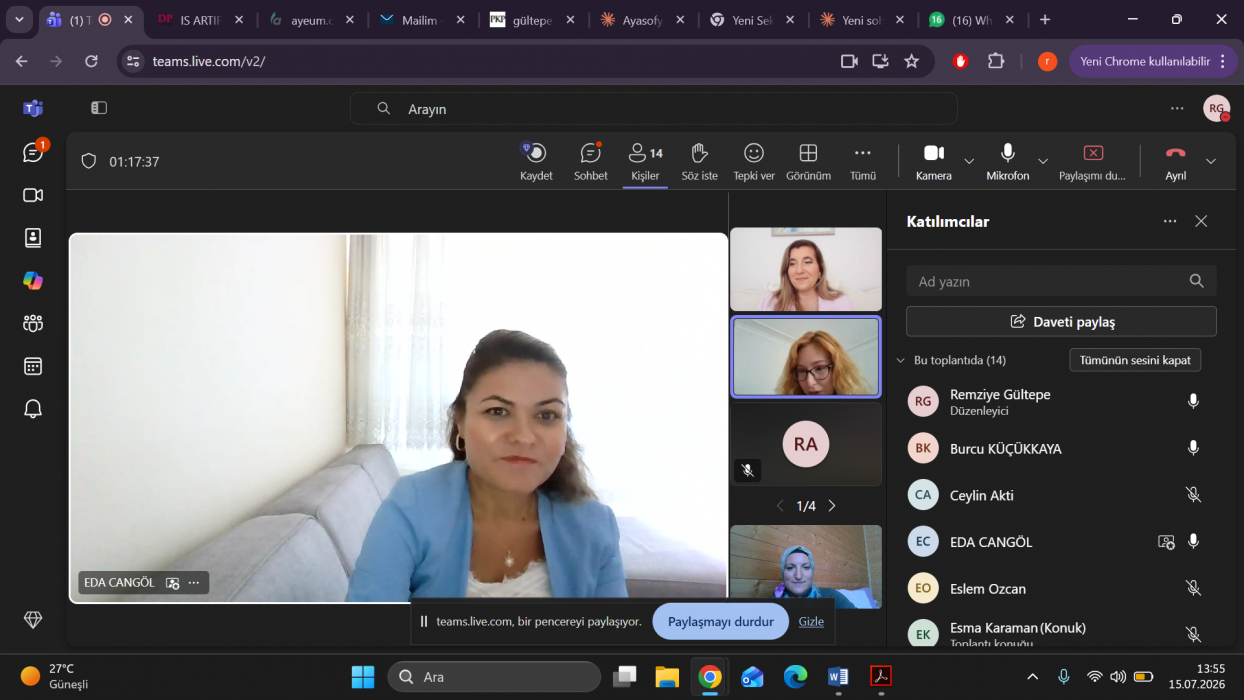This screenshot has width=1244, height=700.
Task: Expand the leave options arrow
Action: click(x=1211, y=161)
